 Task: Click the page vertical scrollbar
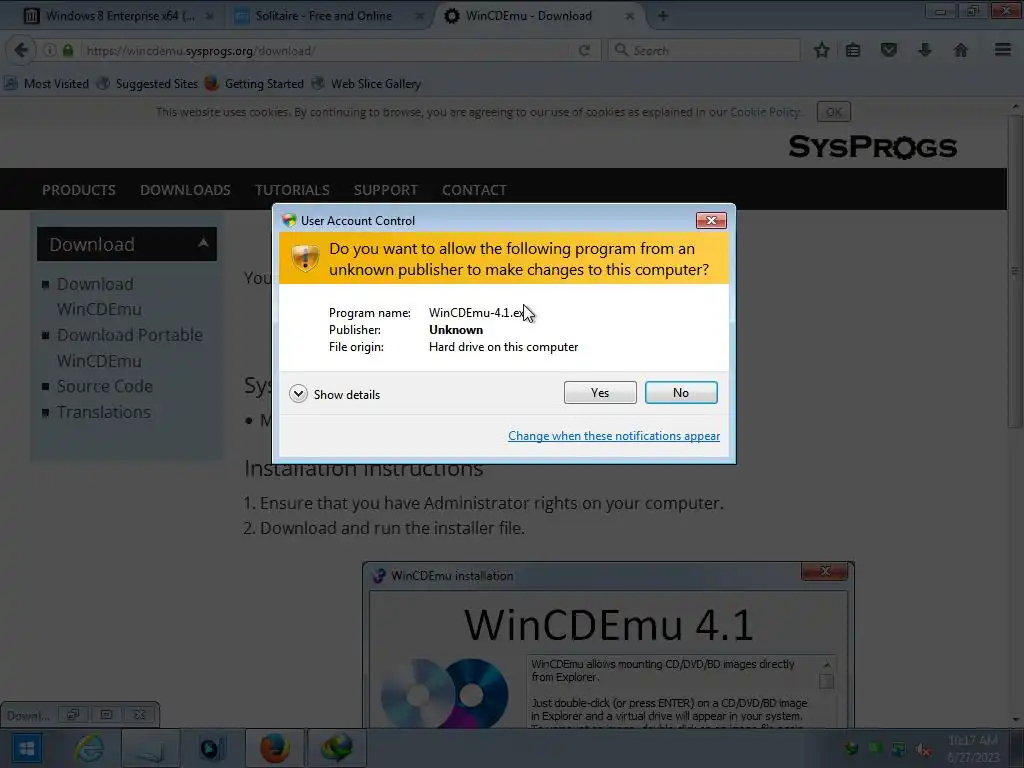pos(1015,272)
